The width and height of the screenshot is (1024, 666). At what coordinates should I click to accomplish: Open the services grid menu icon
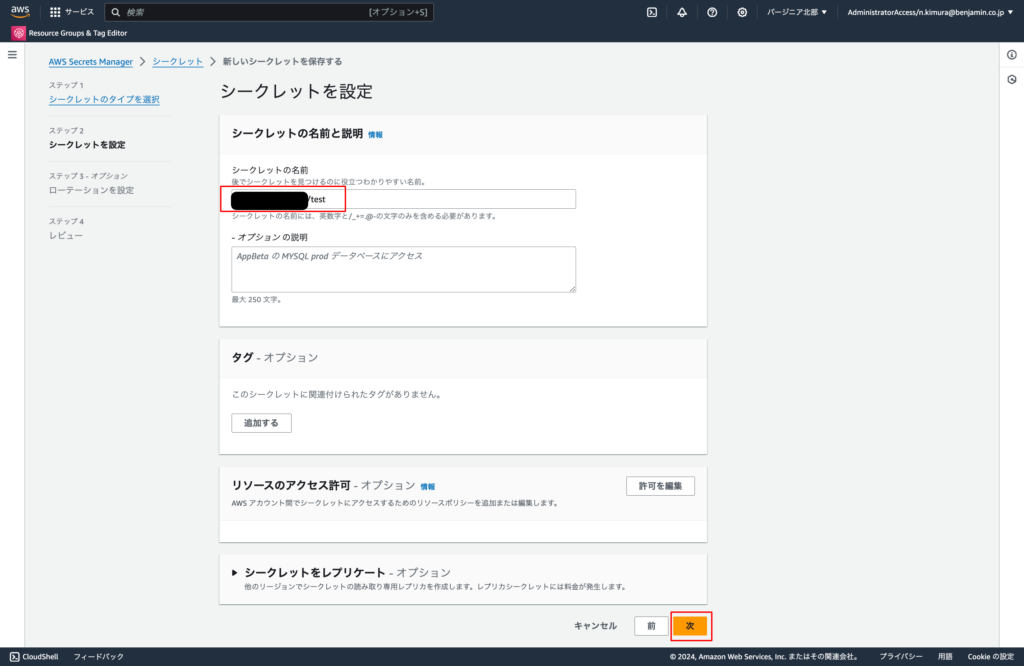55,12
